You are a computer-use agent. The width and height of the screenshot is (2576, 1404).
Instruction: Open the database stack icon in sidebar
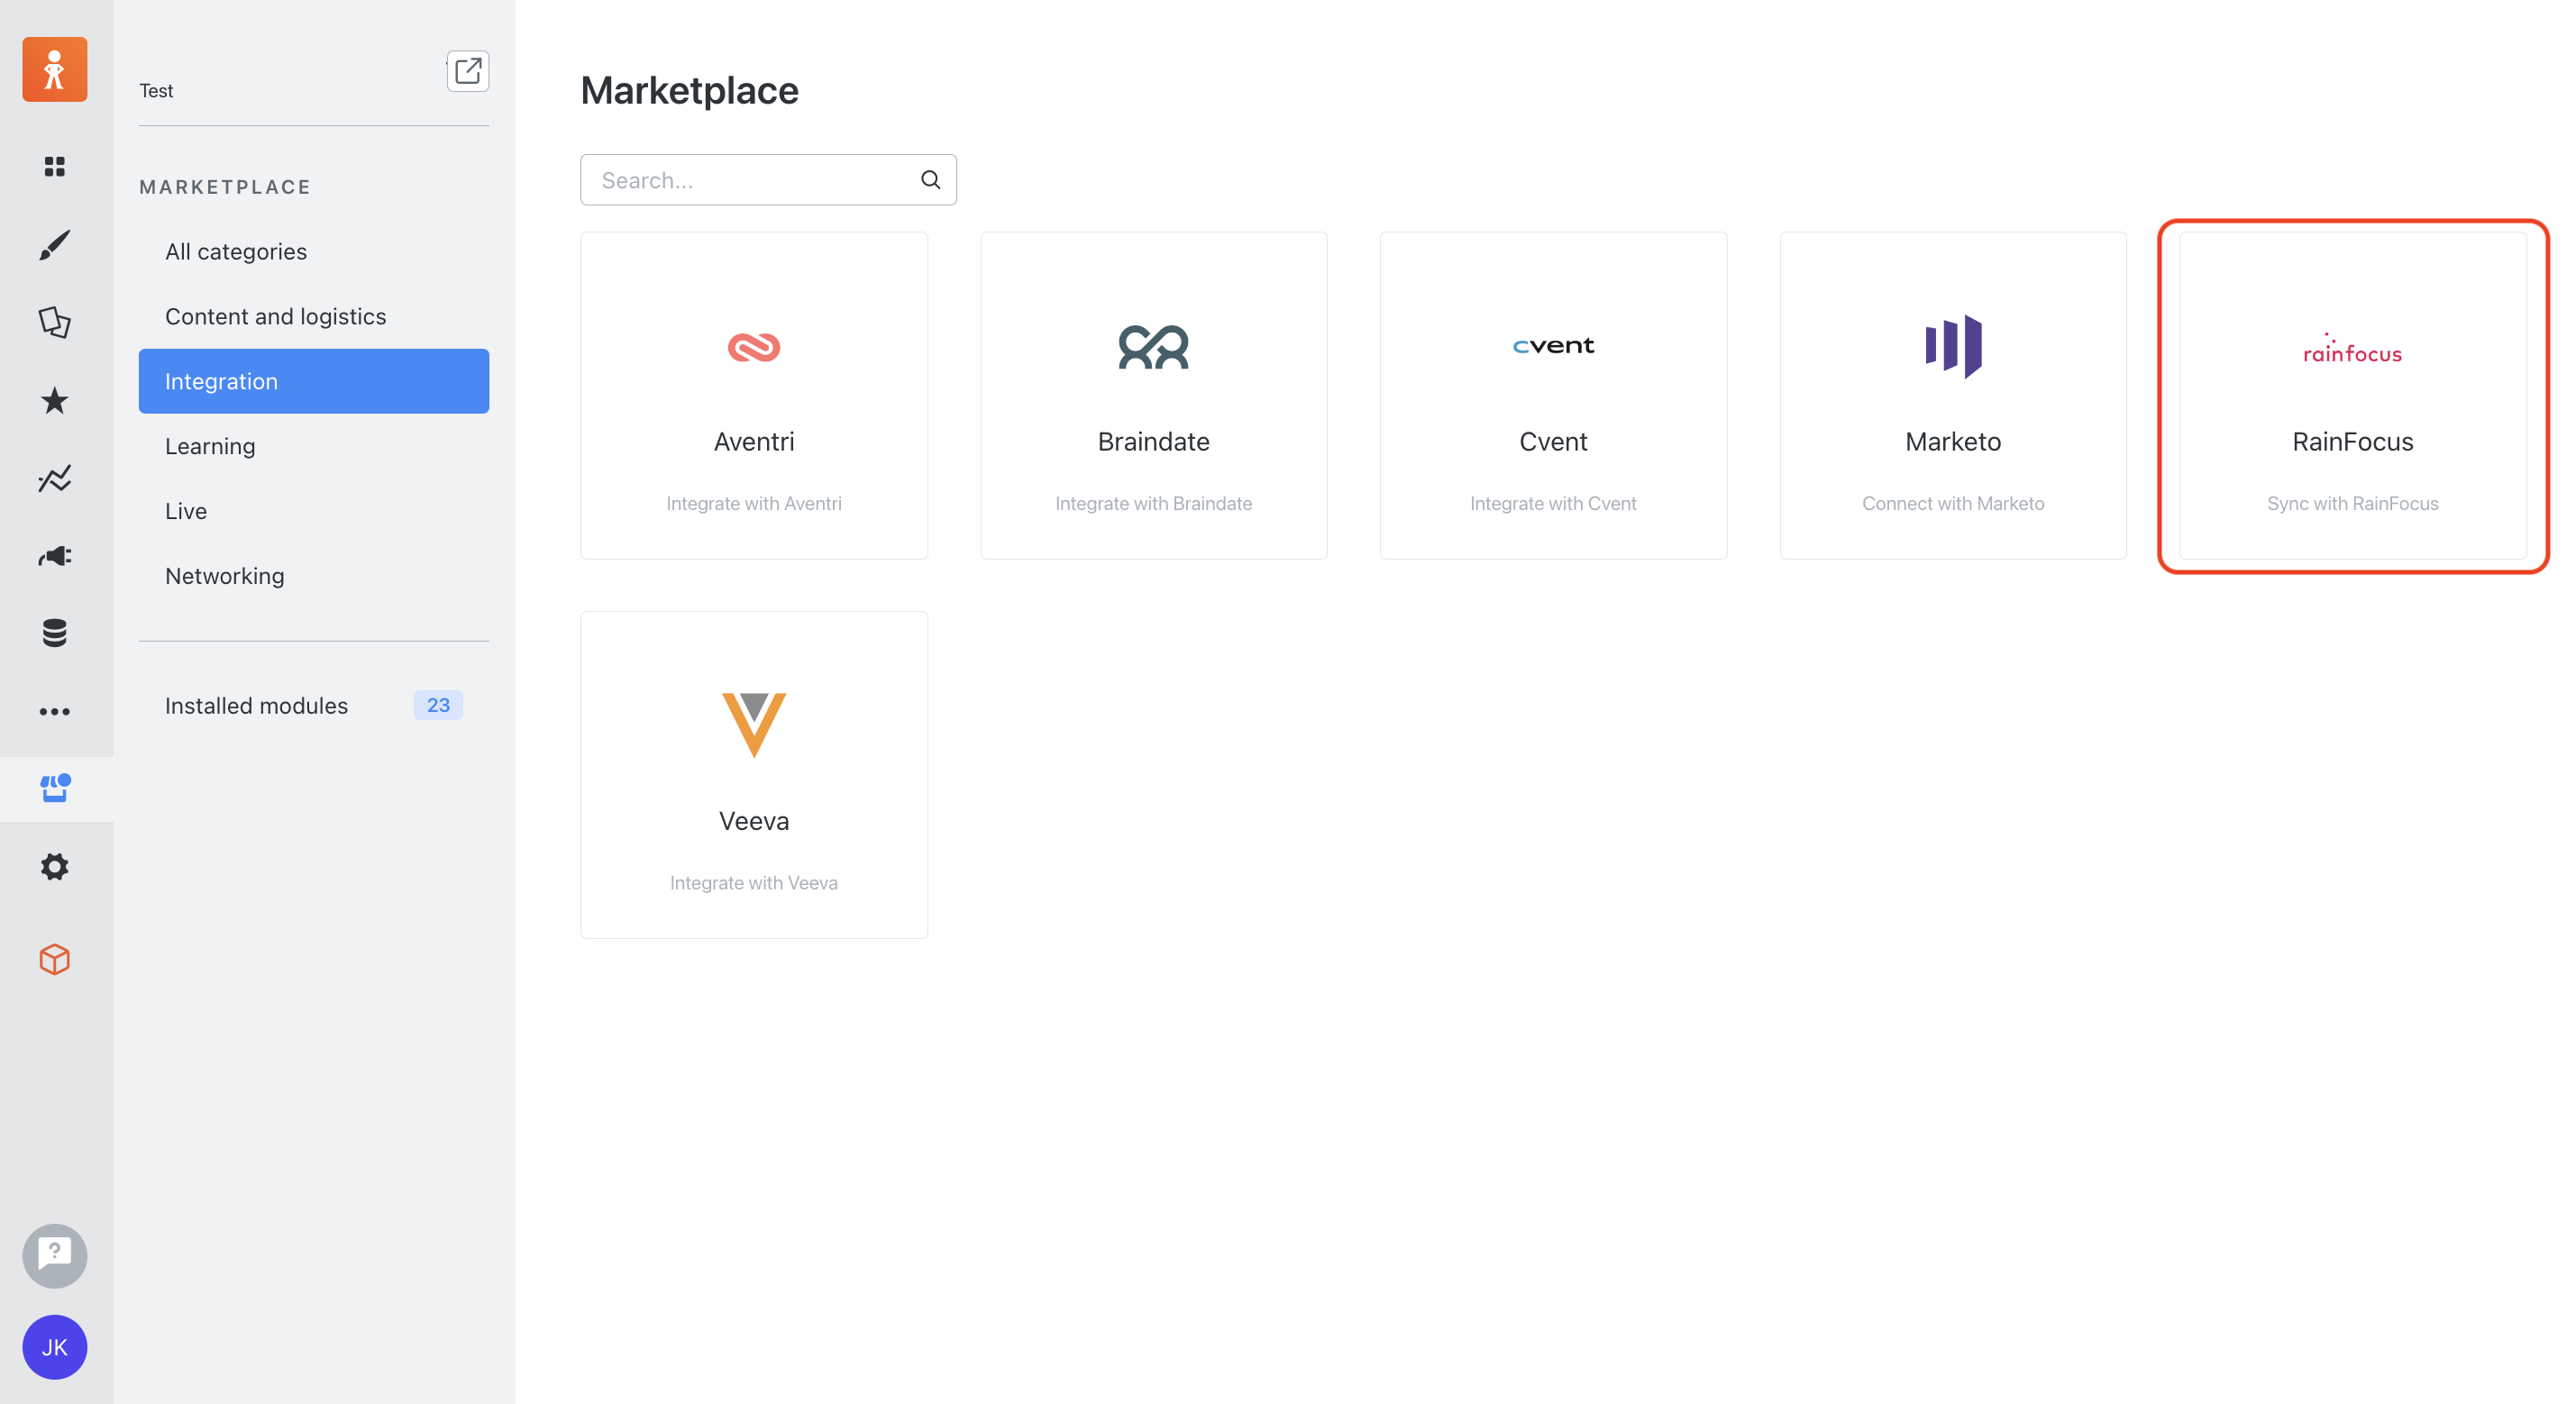click(54, 633)
